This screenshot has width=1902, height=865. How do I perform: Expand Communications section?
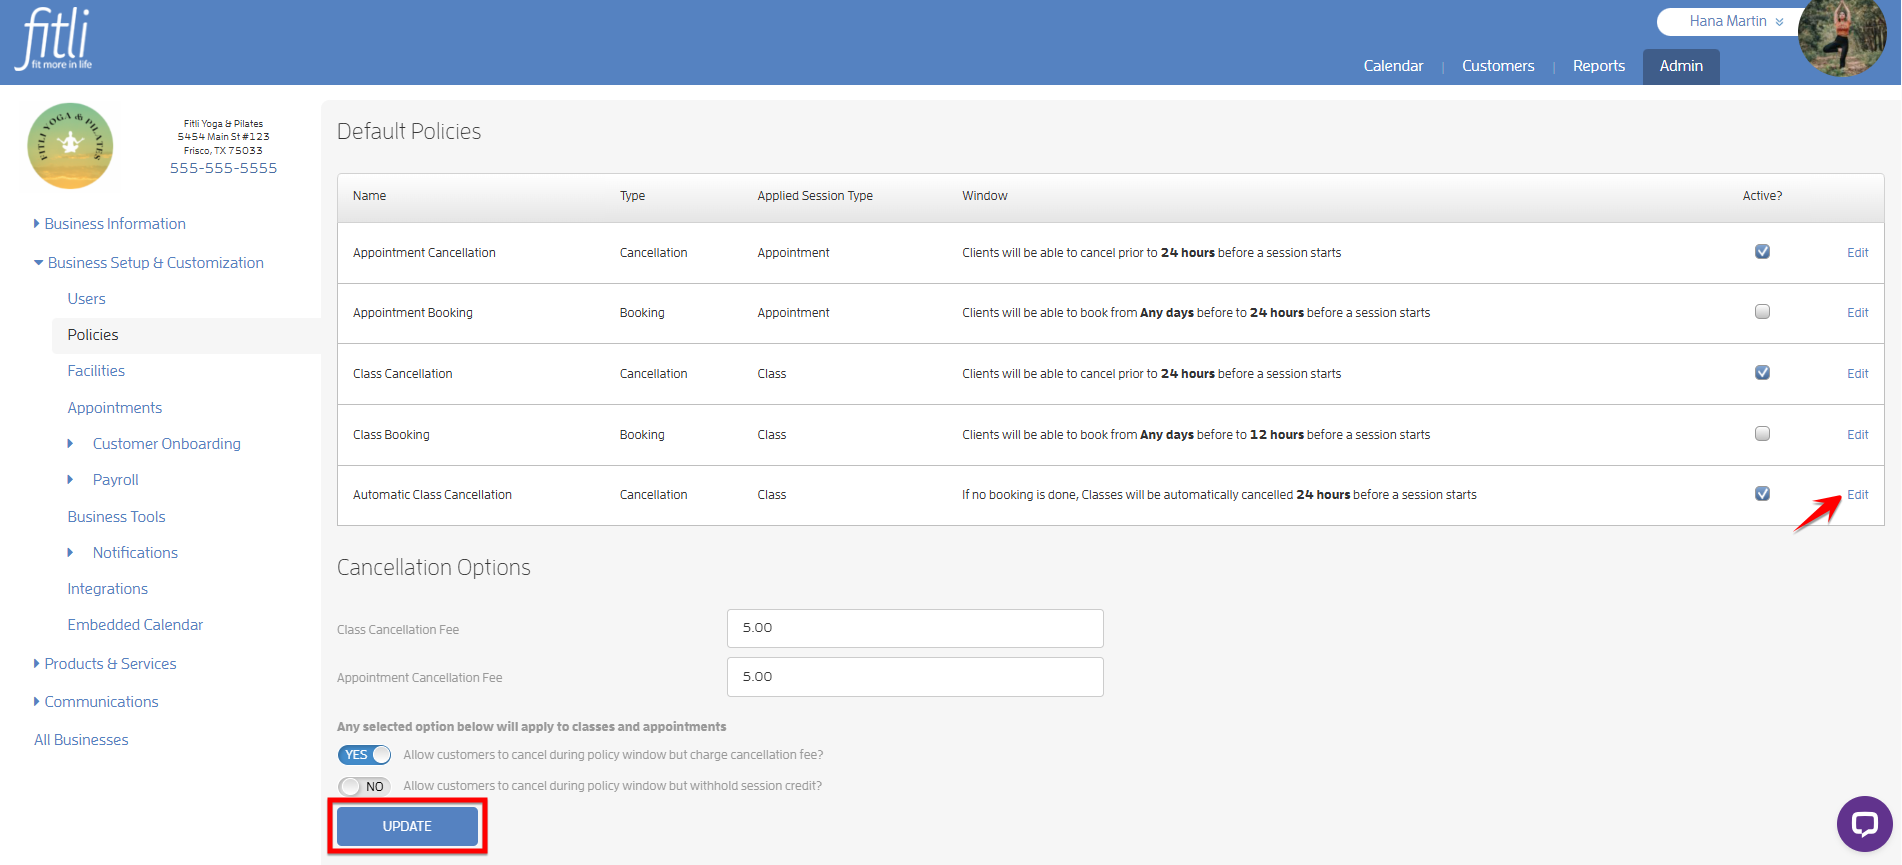[x=96, y=702]
